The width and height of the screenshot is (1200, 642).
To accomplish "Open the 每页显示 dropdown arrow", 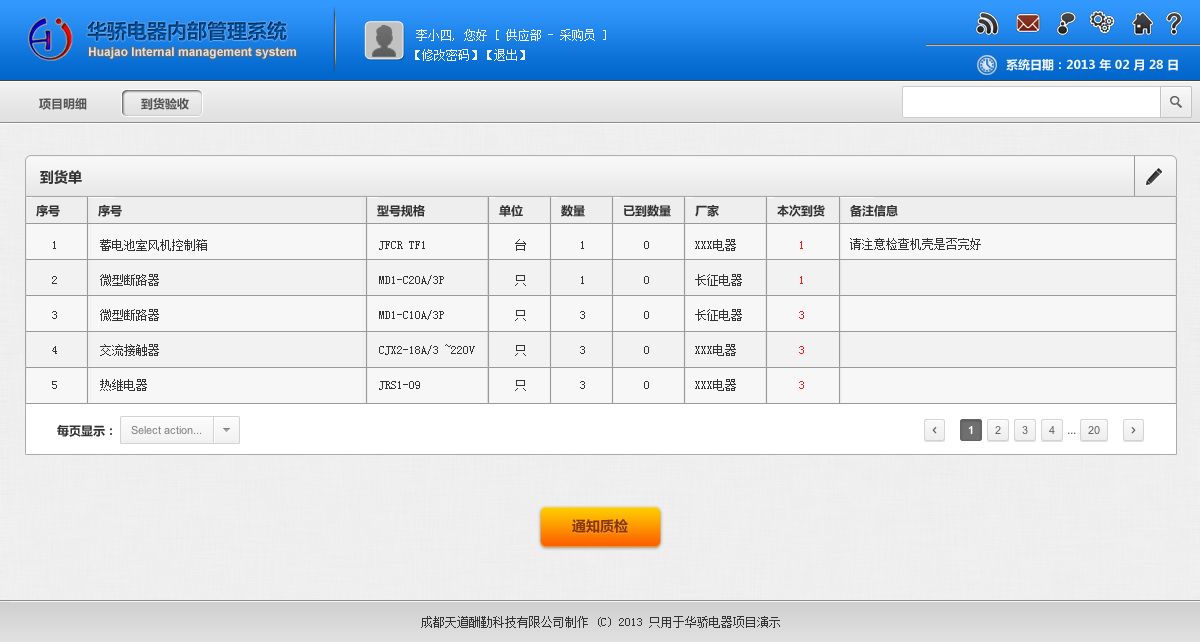I will click(226, 430).
